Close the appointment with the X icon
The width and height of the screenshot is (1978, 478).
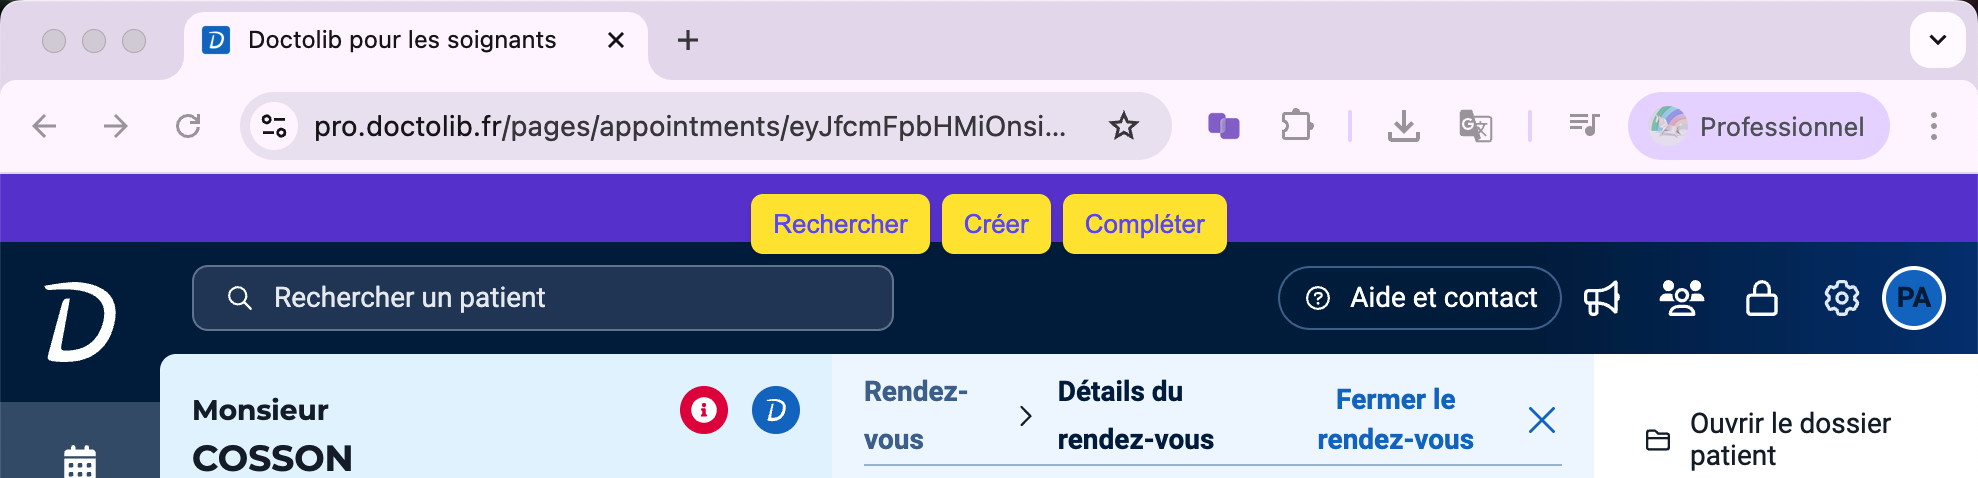click(x=1541, y=420)
